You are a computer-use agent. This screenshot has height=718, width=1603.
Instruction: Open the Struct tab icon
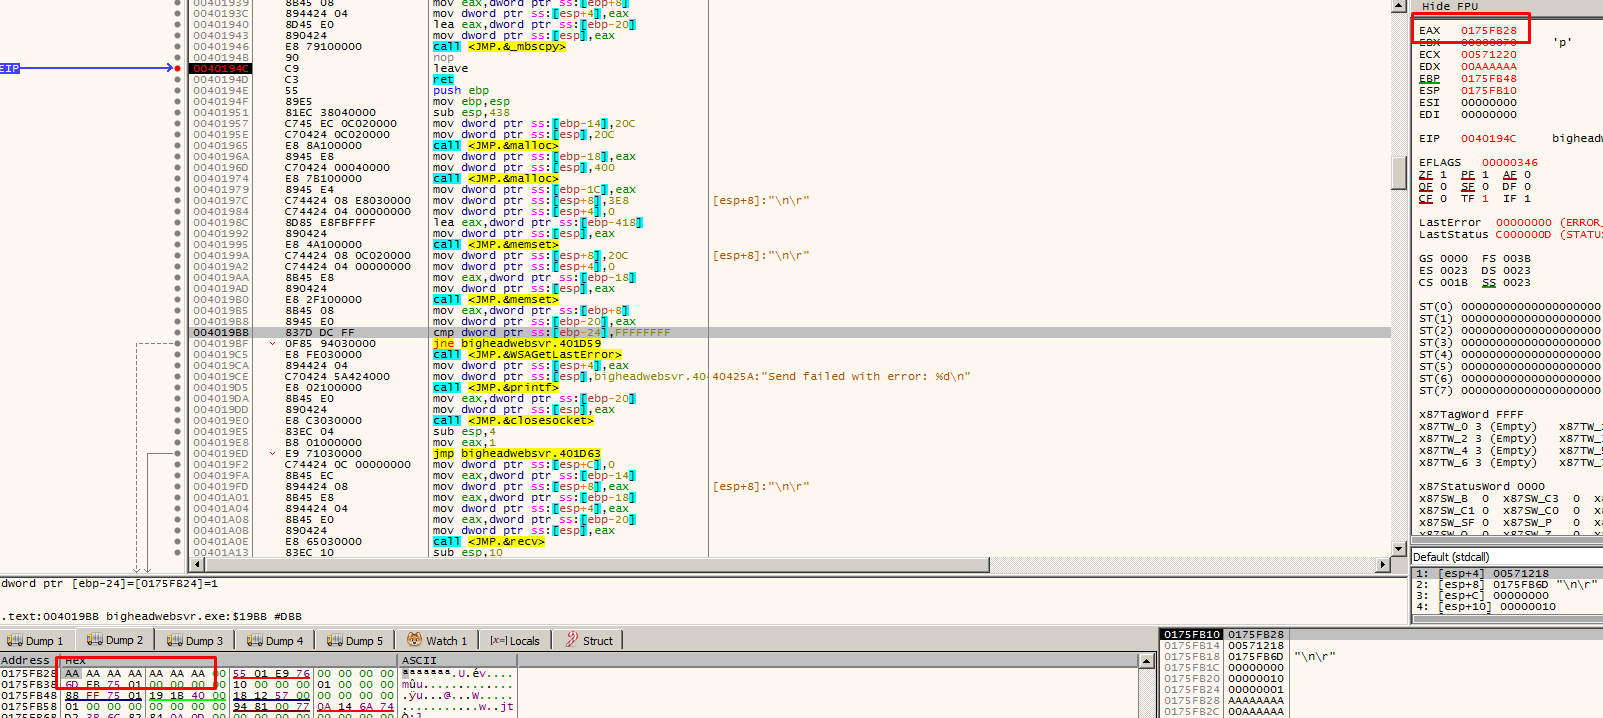(x=572, y=640)
